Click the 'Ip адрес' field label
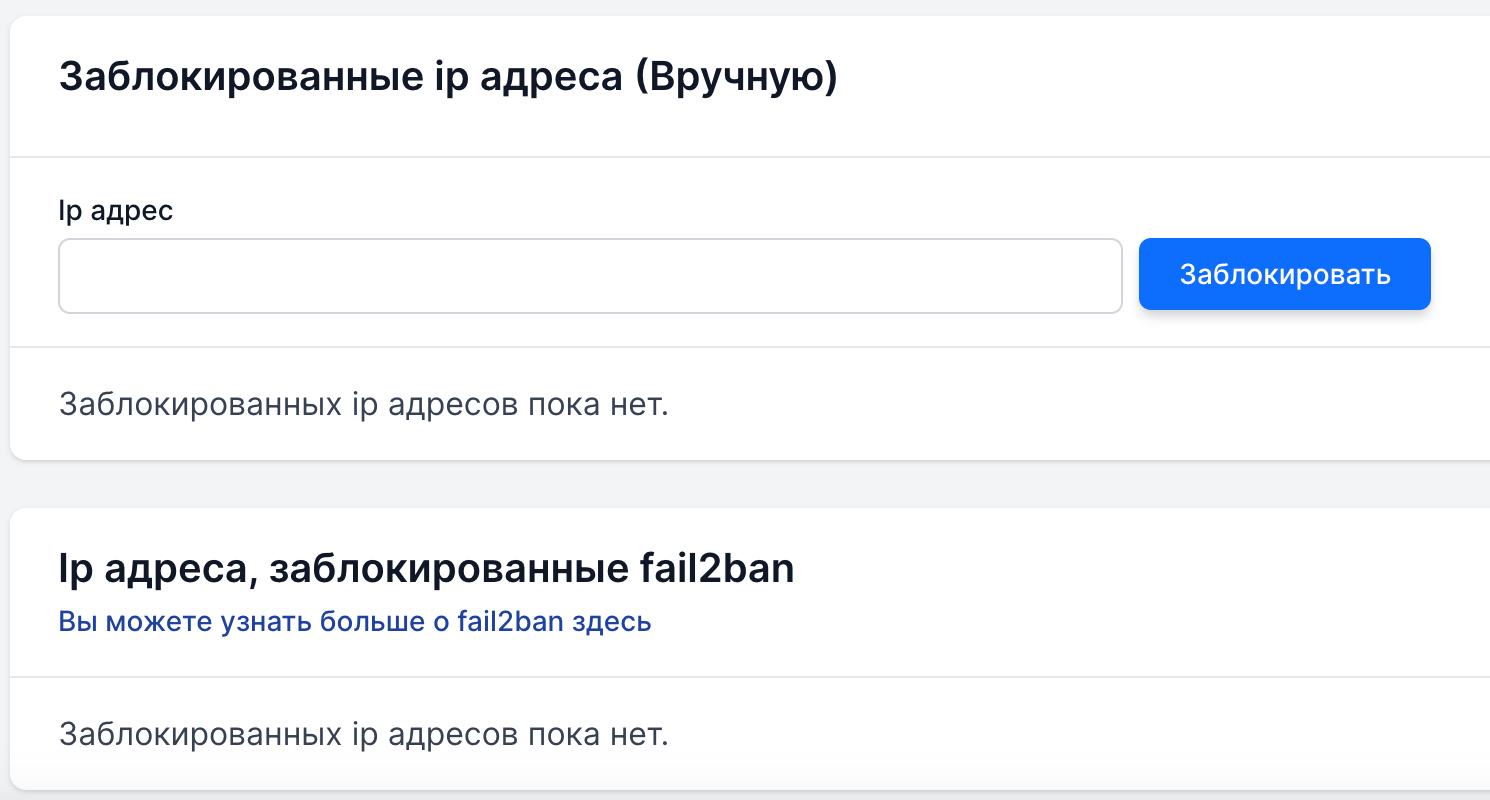Image resolution: width=1490 pixels, height=800 pixels. 116,212
